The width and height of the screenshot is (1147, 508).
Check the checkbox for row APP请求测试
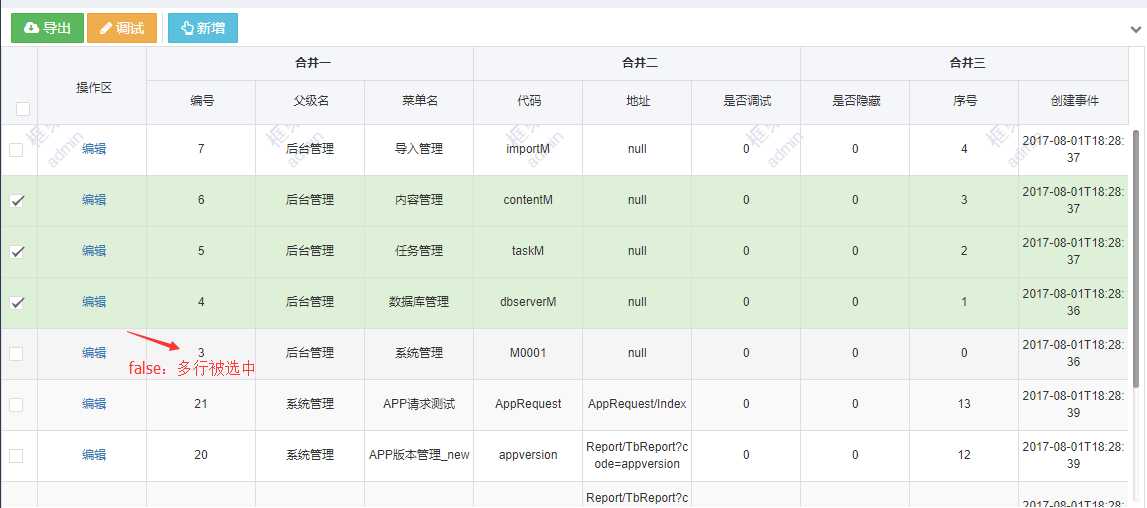16,405
